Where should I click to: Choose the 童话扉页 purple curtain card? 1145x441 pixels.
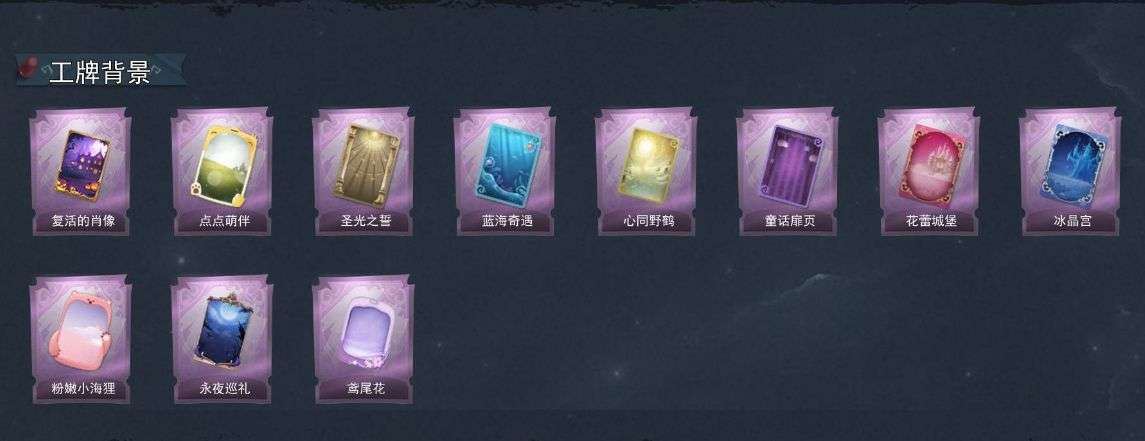787,172
